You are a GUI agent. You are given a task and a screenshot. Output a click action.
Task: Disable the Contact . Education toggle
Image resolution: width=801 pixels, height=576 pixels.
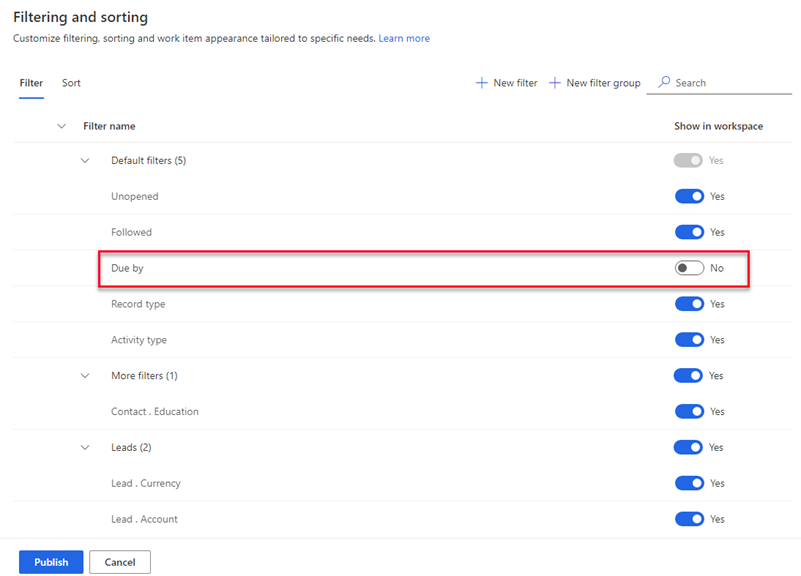click(689, 411)
